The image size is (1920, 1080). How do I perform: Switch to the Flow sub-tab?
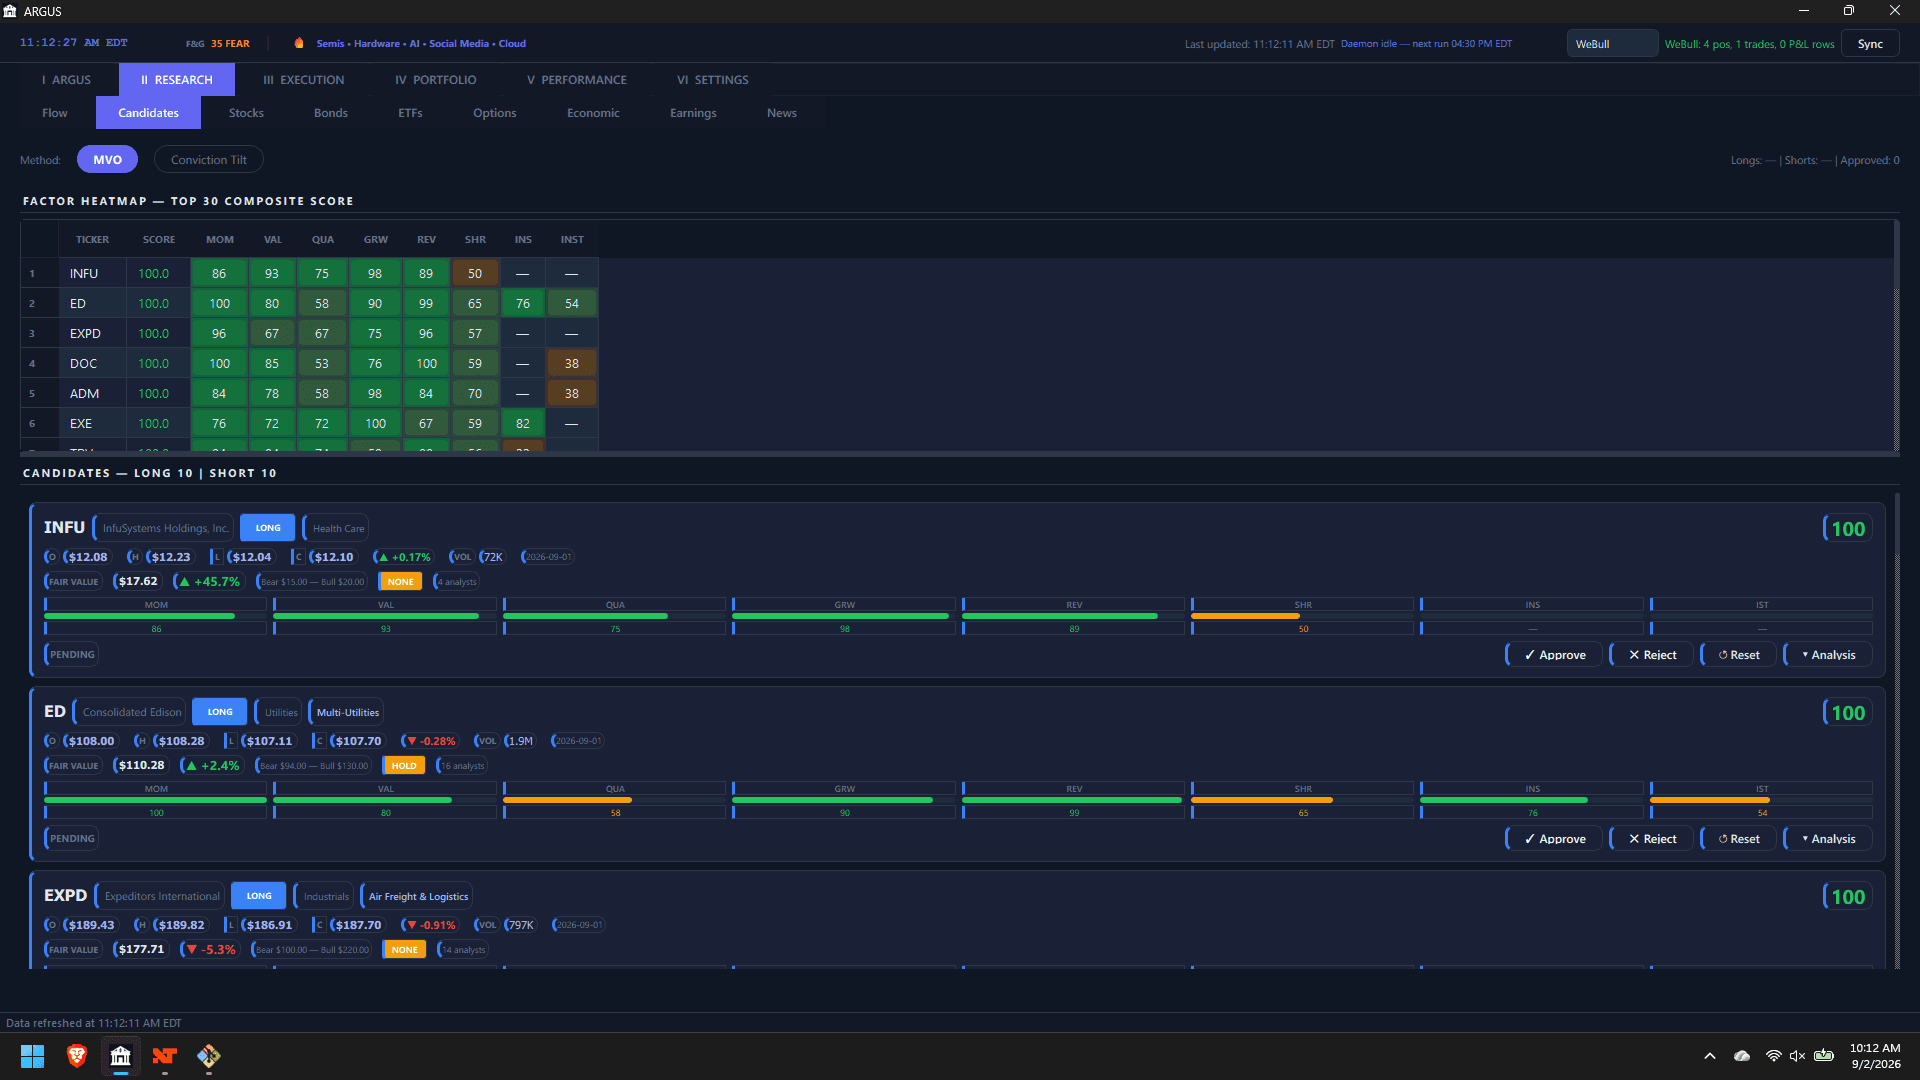coord(55,113)
